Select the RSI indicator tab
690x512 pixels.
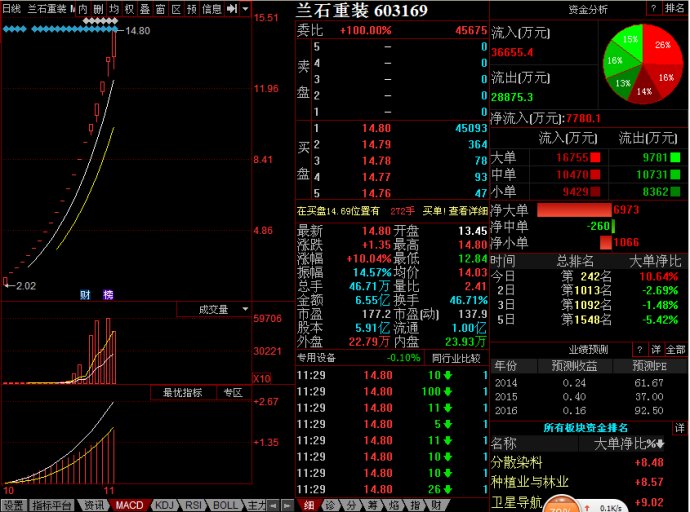point(194,505)
